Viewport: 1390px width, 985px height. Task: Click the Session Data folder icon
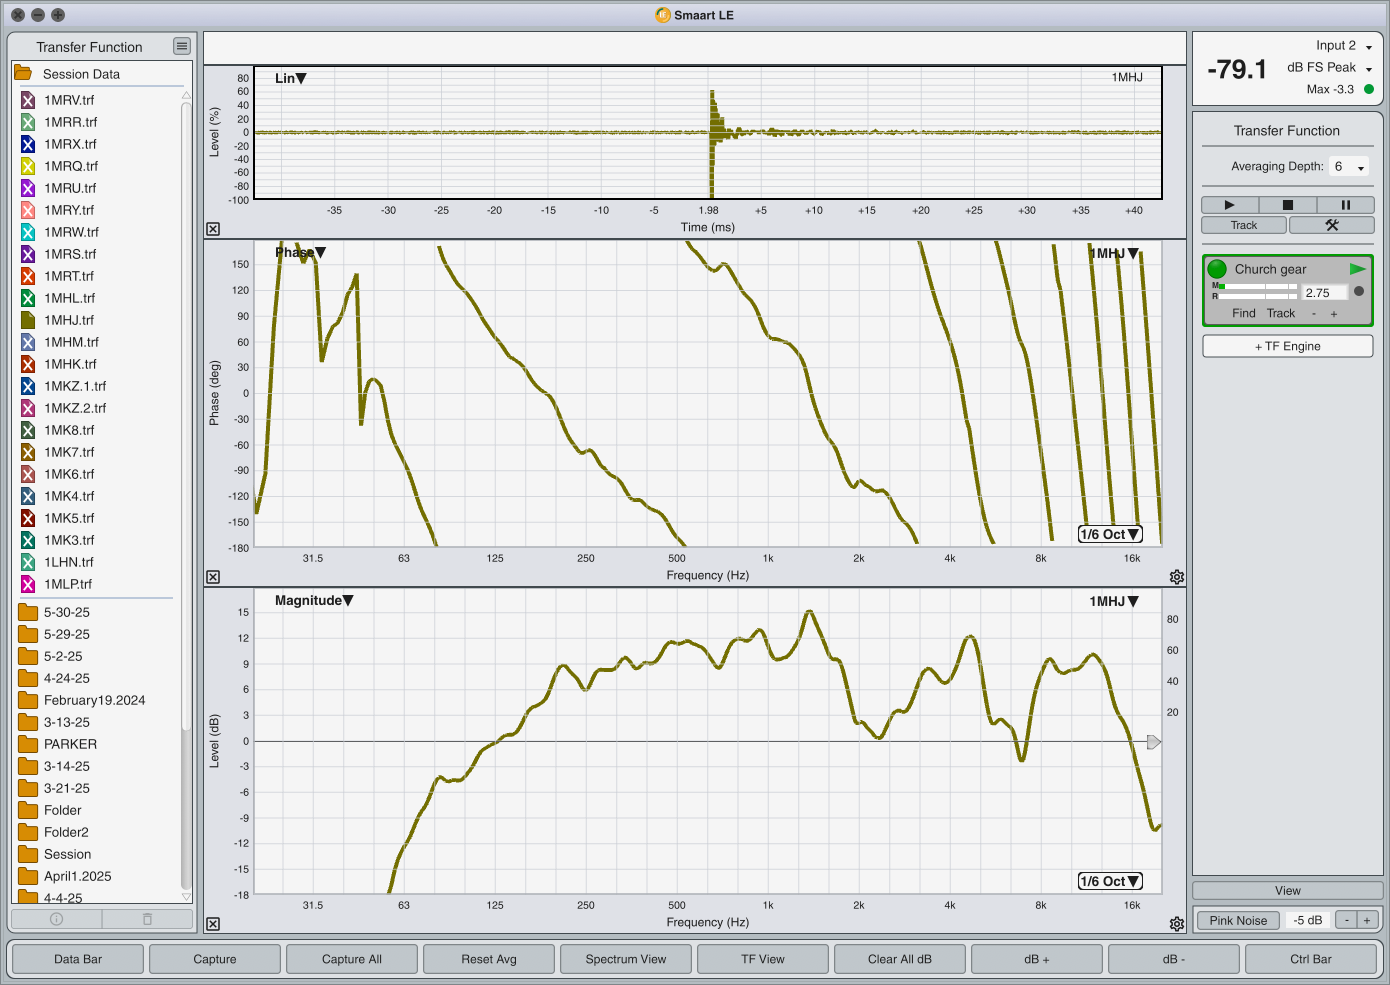tap(23, 73)
